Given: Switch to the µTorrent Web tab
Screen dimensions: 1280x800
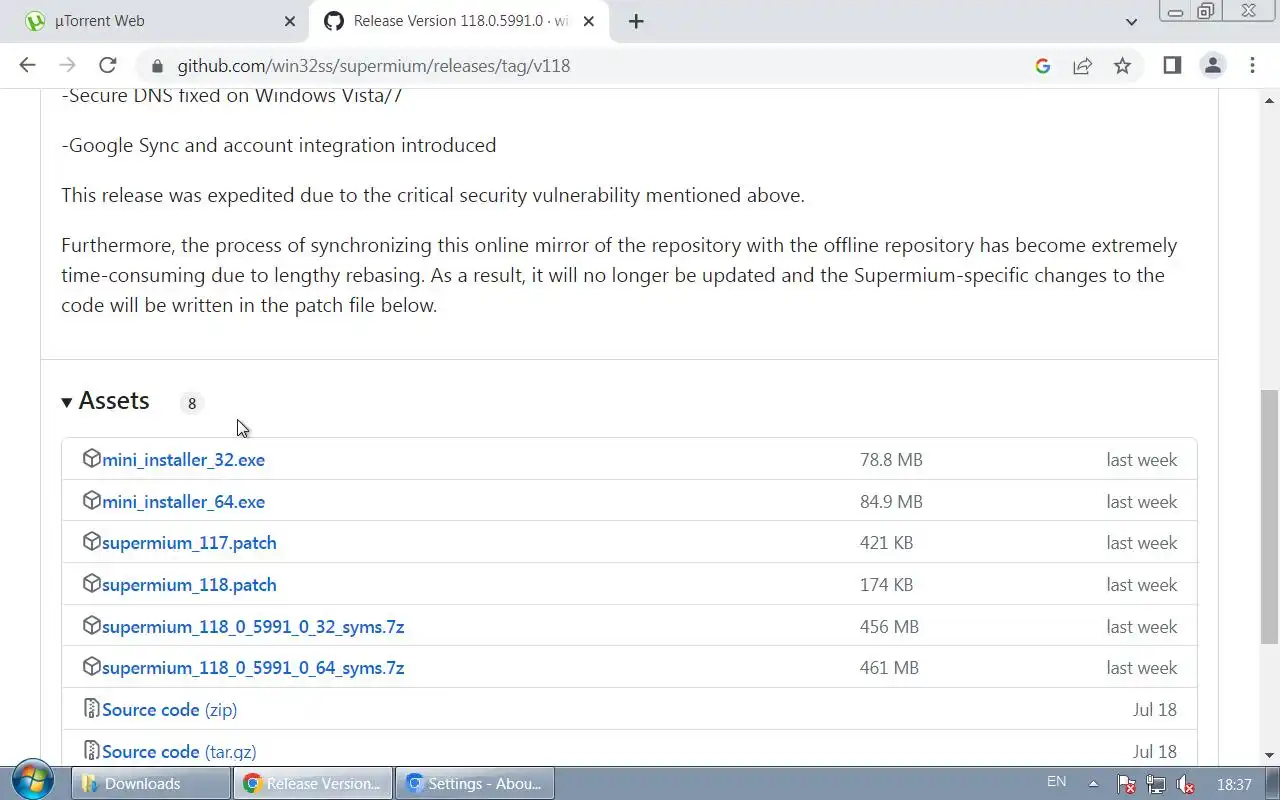Looking at the screenshot, I should tap(160, 21).
